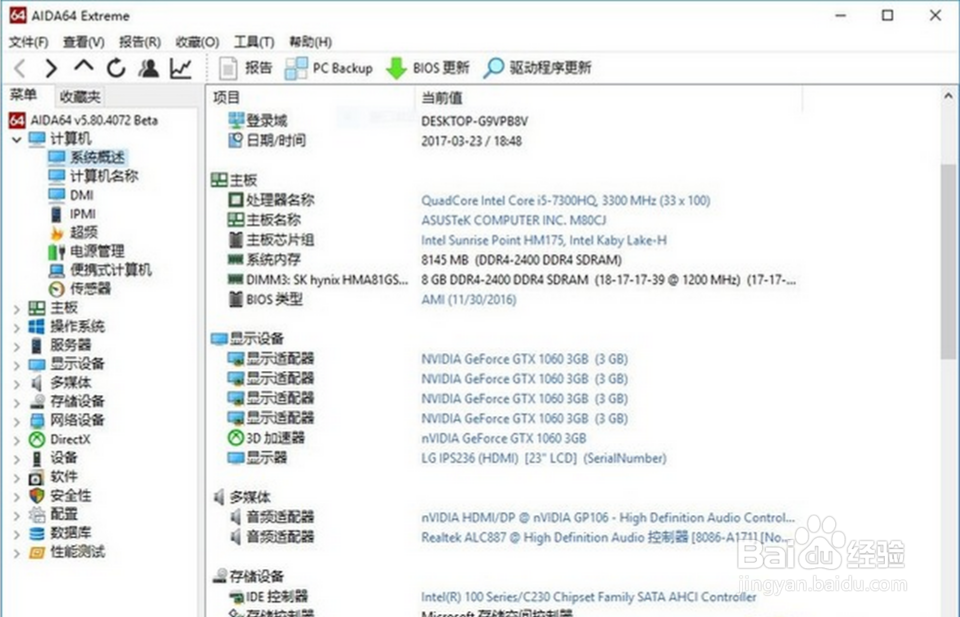Launch PC Backup from the toolbar
This screenshot has height=617, width=960.
(x=329, y=68)
